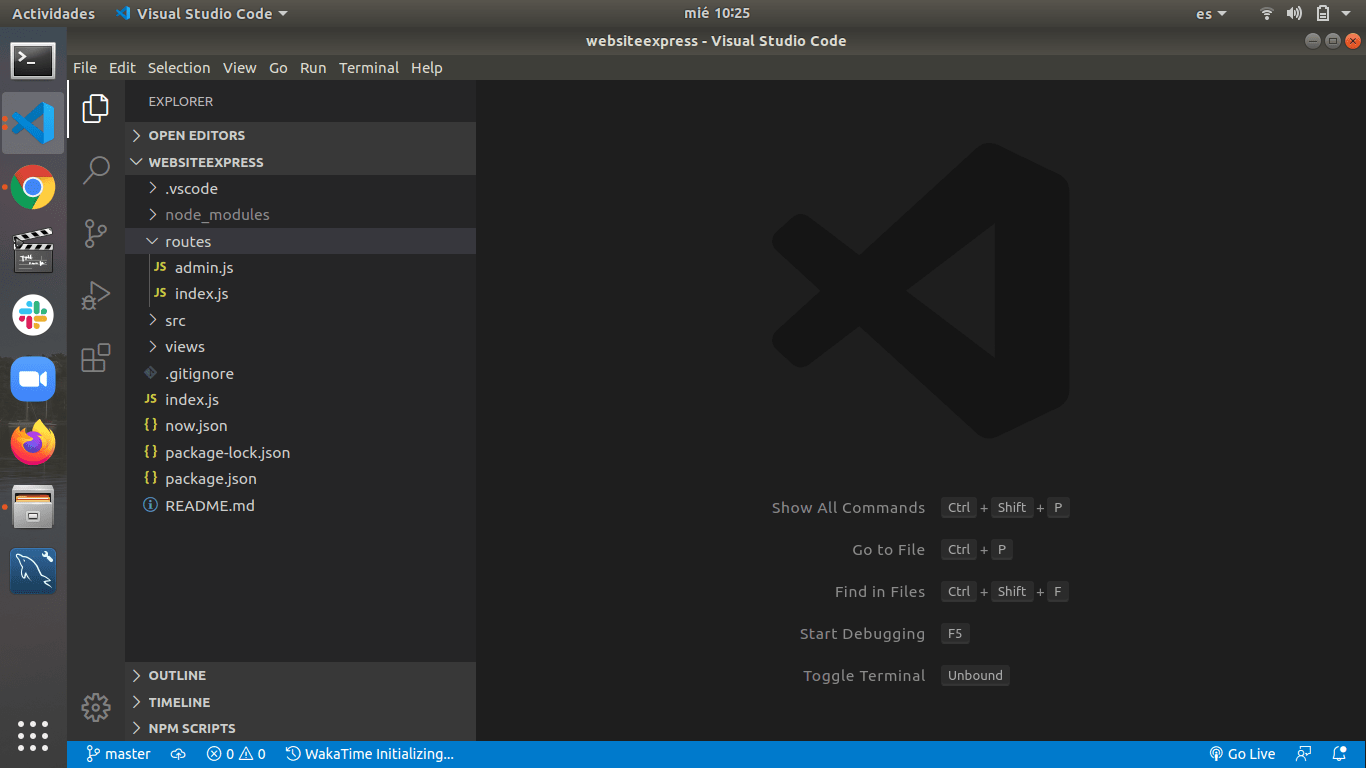Expand the OUTLINE panel
Screen dimensions: 1366x768
pos(177,676)
